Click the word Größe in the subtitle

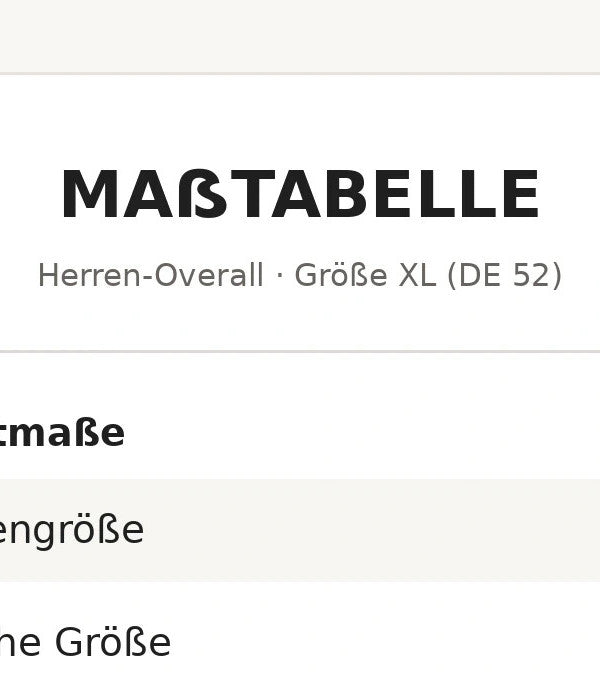[x=341, y=275]
